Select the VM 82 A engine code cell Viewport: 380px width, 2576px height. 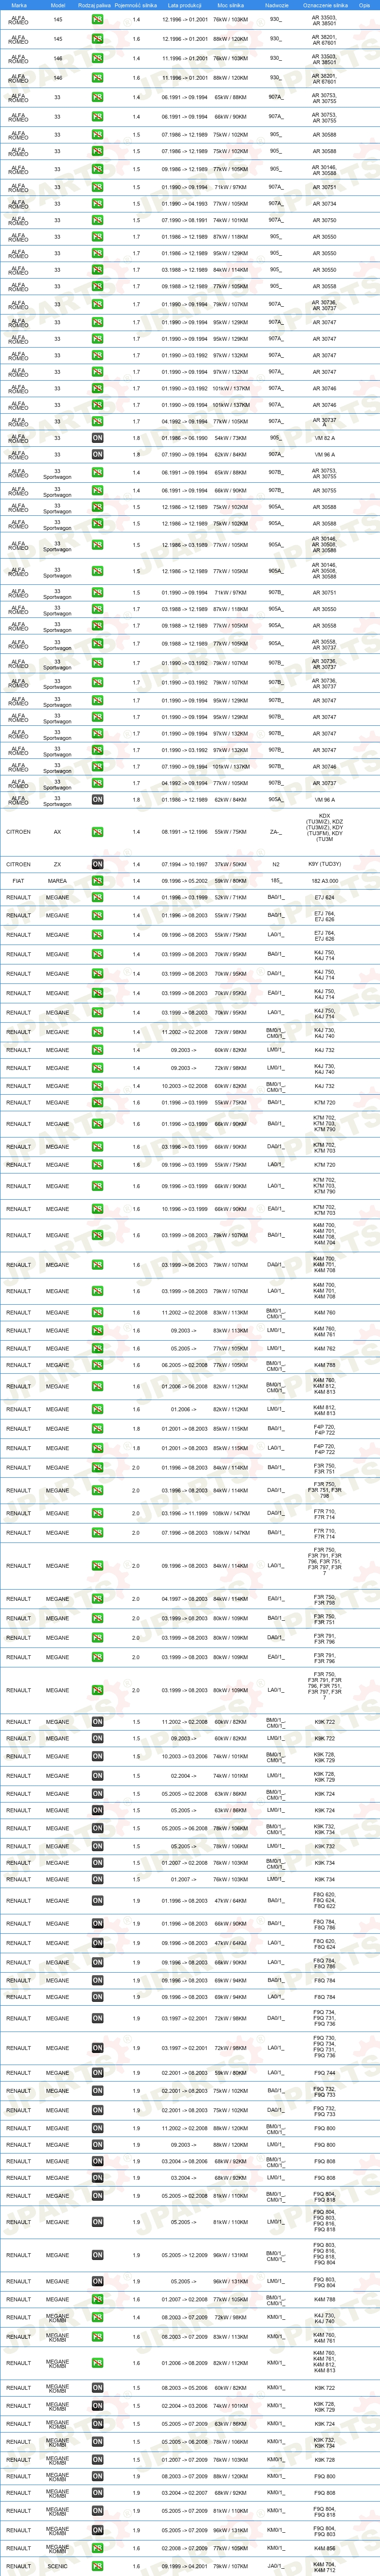[324, 438]
